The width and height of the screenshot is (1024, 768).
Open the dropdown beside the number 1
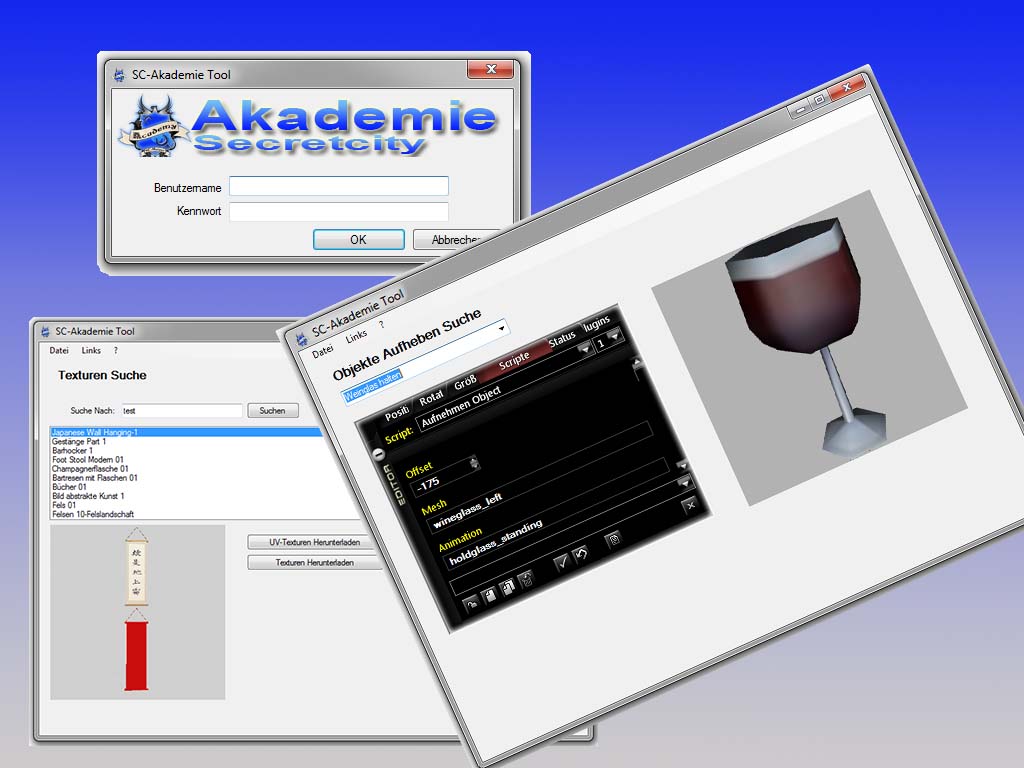coord(615,336)
